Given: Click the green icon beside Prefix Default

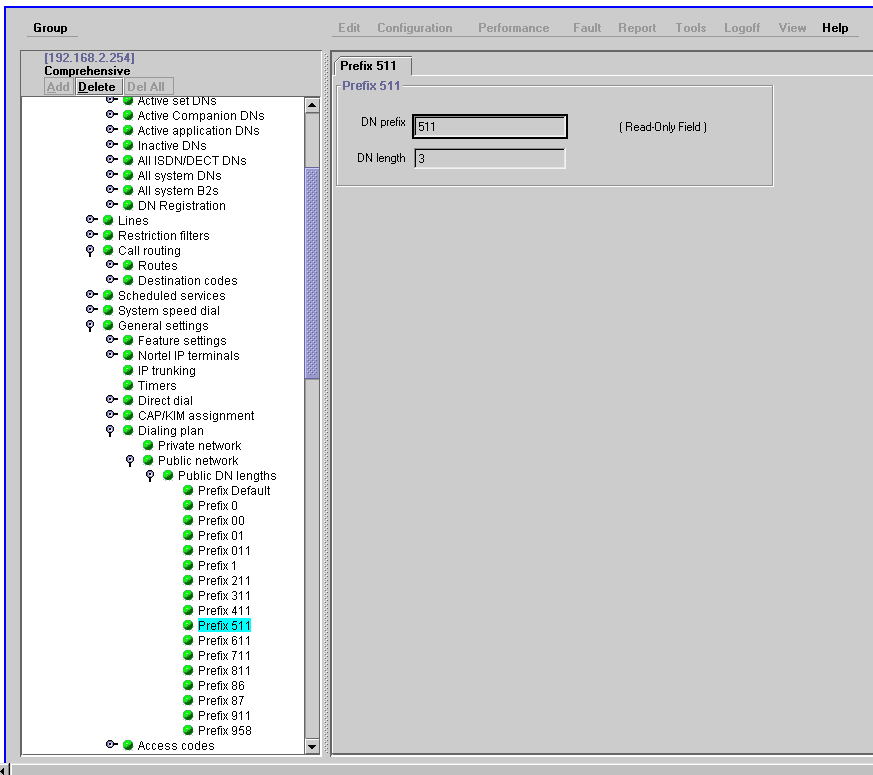Looking at the screenshot, I should coord(188,491).
